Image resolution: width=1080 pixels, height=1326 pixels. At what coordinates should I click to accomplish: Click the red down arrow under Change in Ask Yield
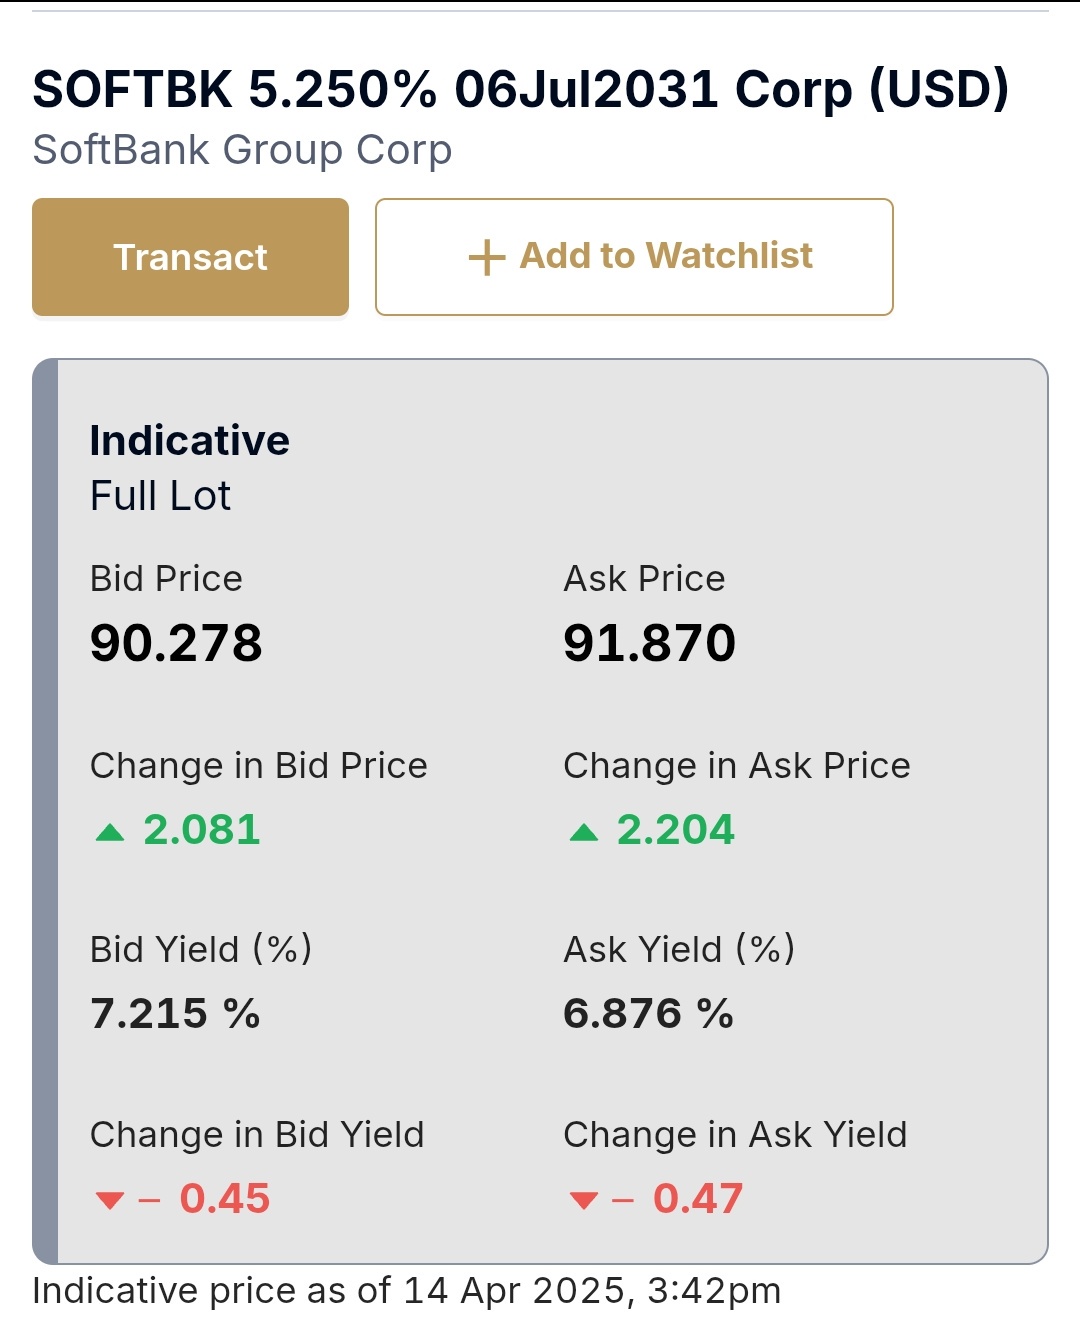pos(583,1200)
